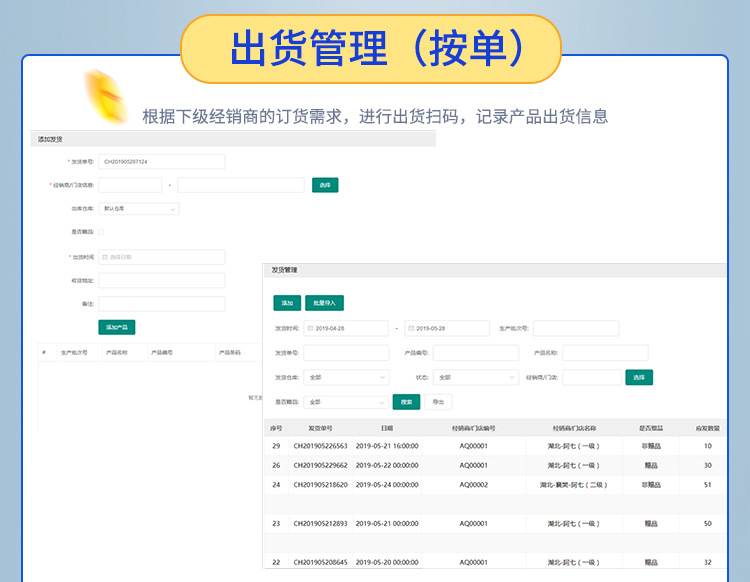Click the 日期 column header
The width and height of the screenshot is (750, 582).
[x=387, y=428]
